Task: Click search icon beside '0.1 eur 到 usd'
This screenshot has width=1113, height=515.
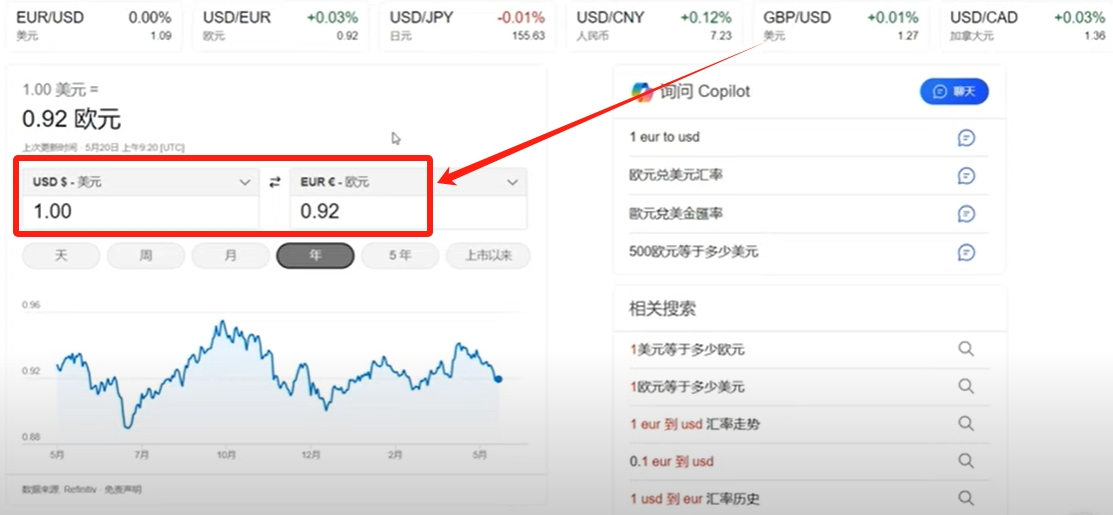Action: [965, 461]
